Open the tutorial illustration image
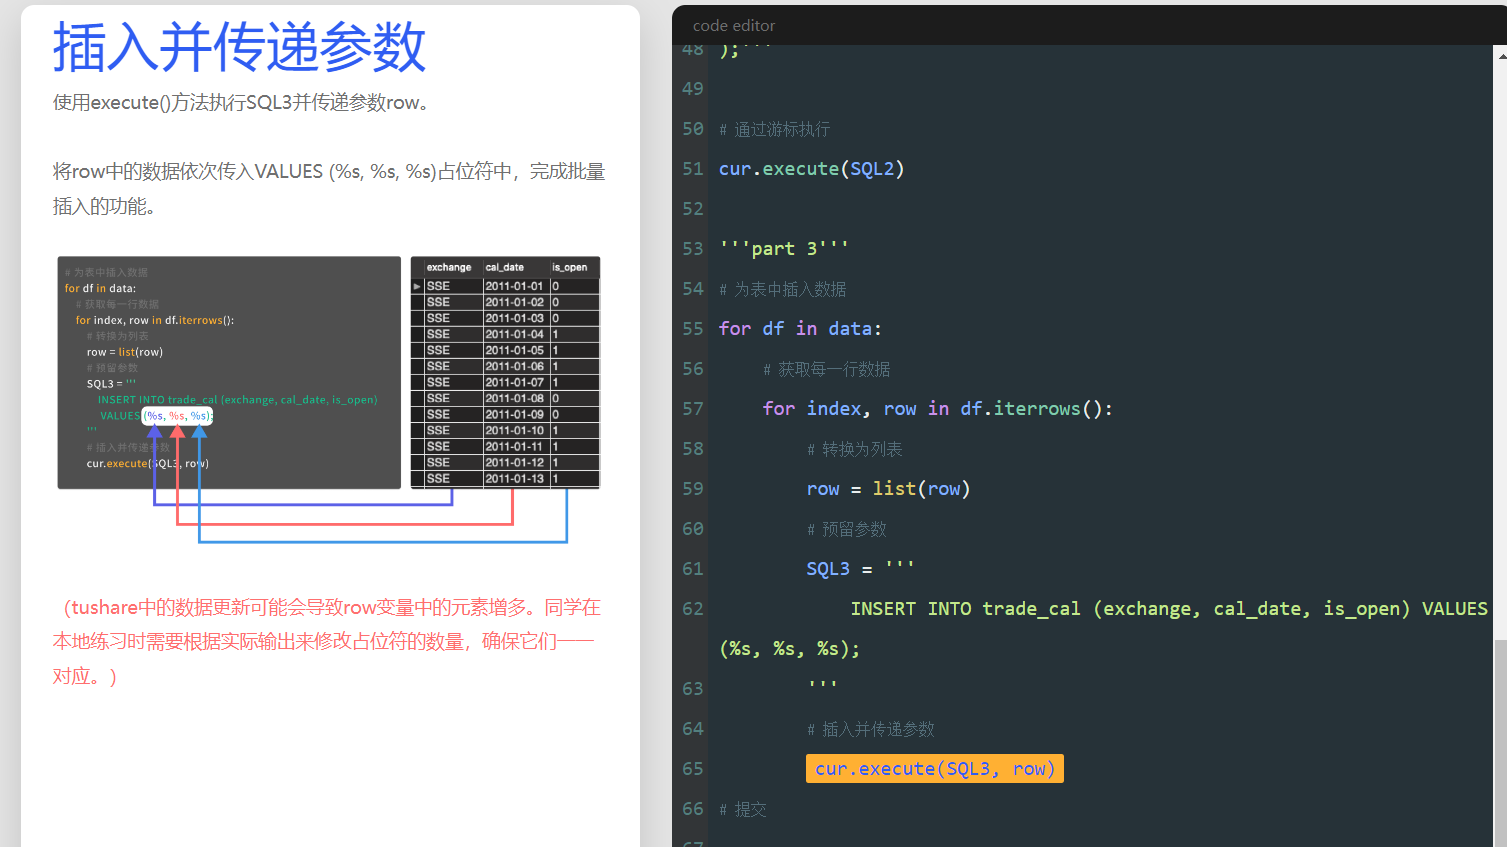 coord(329,400)
